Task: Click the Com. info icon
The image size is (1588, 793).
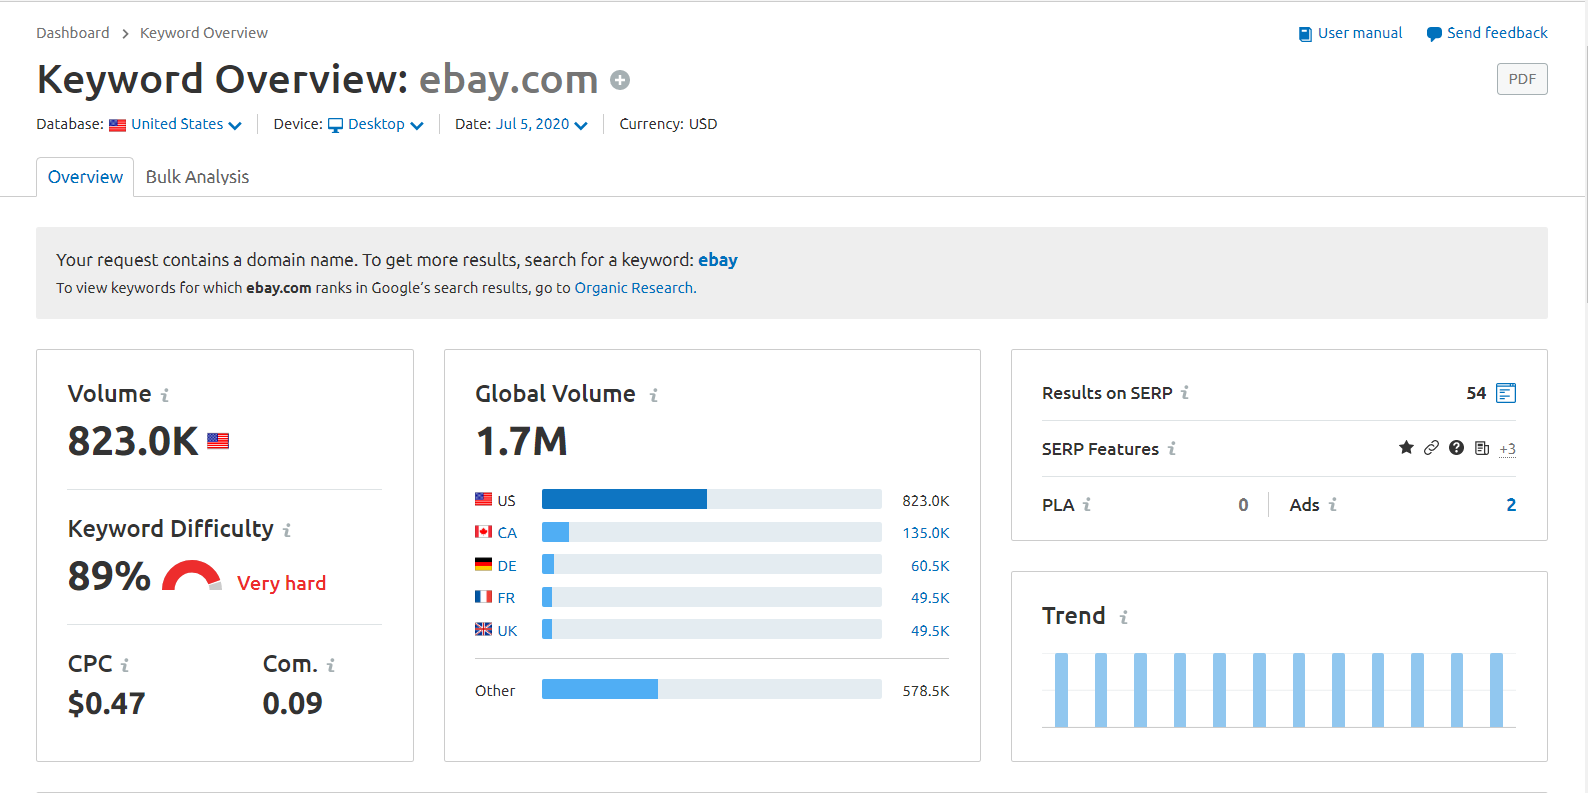Action: point(331,665)
